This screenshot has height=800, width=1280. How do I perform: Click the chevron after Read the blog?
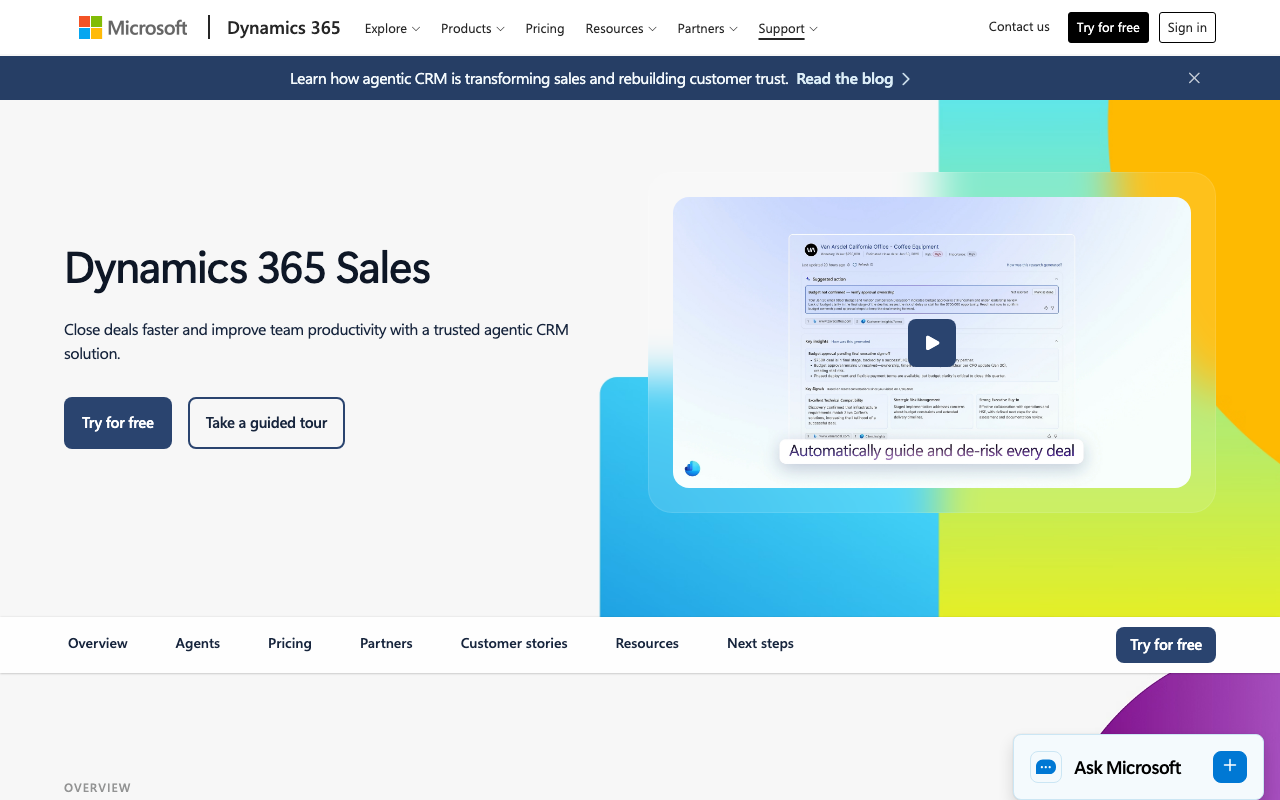(905, 78)
